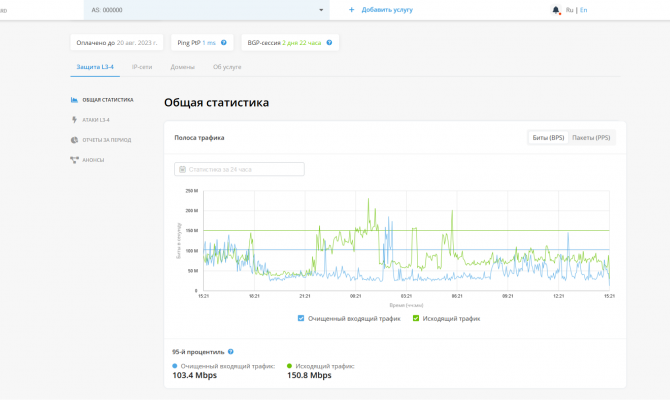This screenshot has width=670, height=400.
Task: Click the 200 M y-axis label
Action: [x=191, y=211]
